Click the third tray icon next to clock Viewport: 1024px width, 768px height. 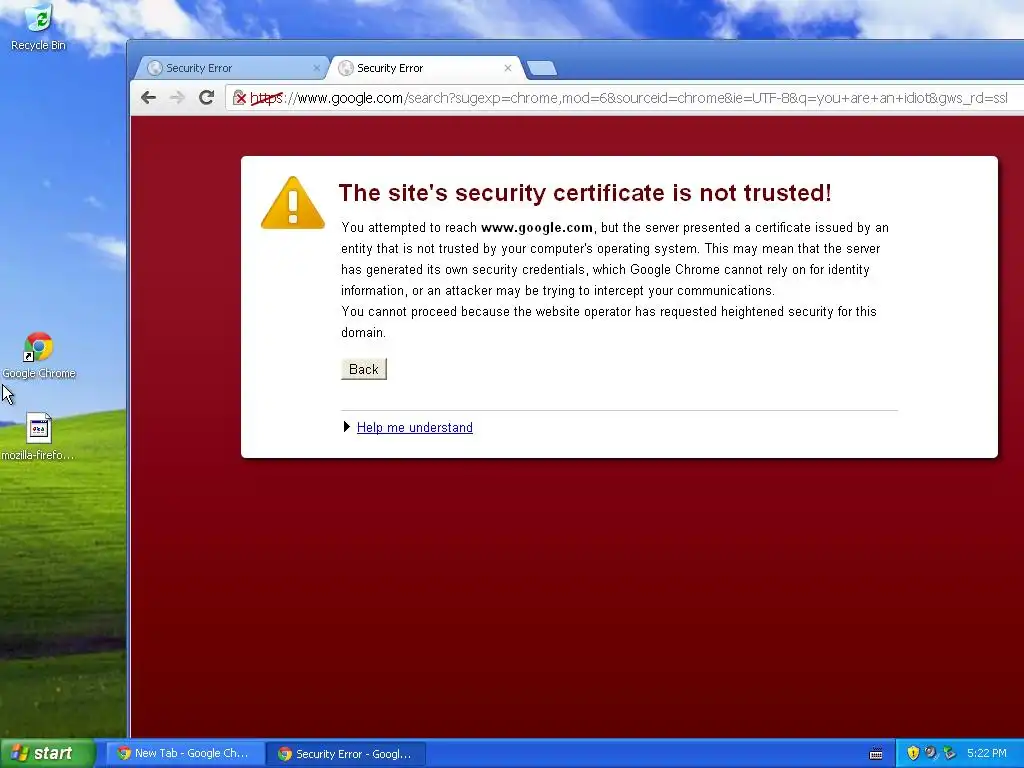[x=950, y=753]
